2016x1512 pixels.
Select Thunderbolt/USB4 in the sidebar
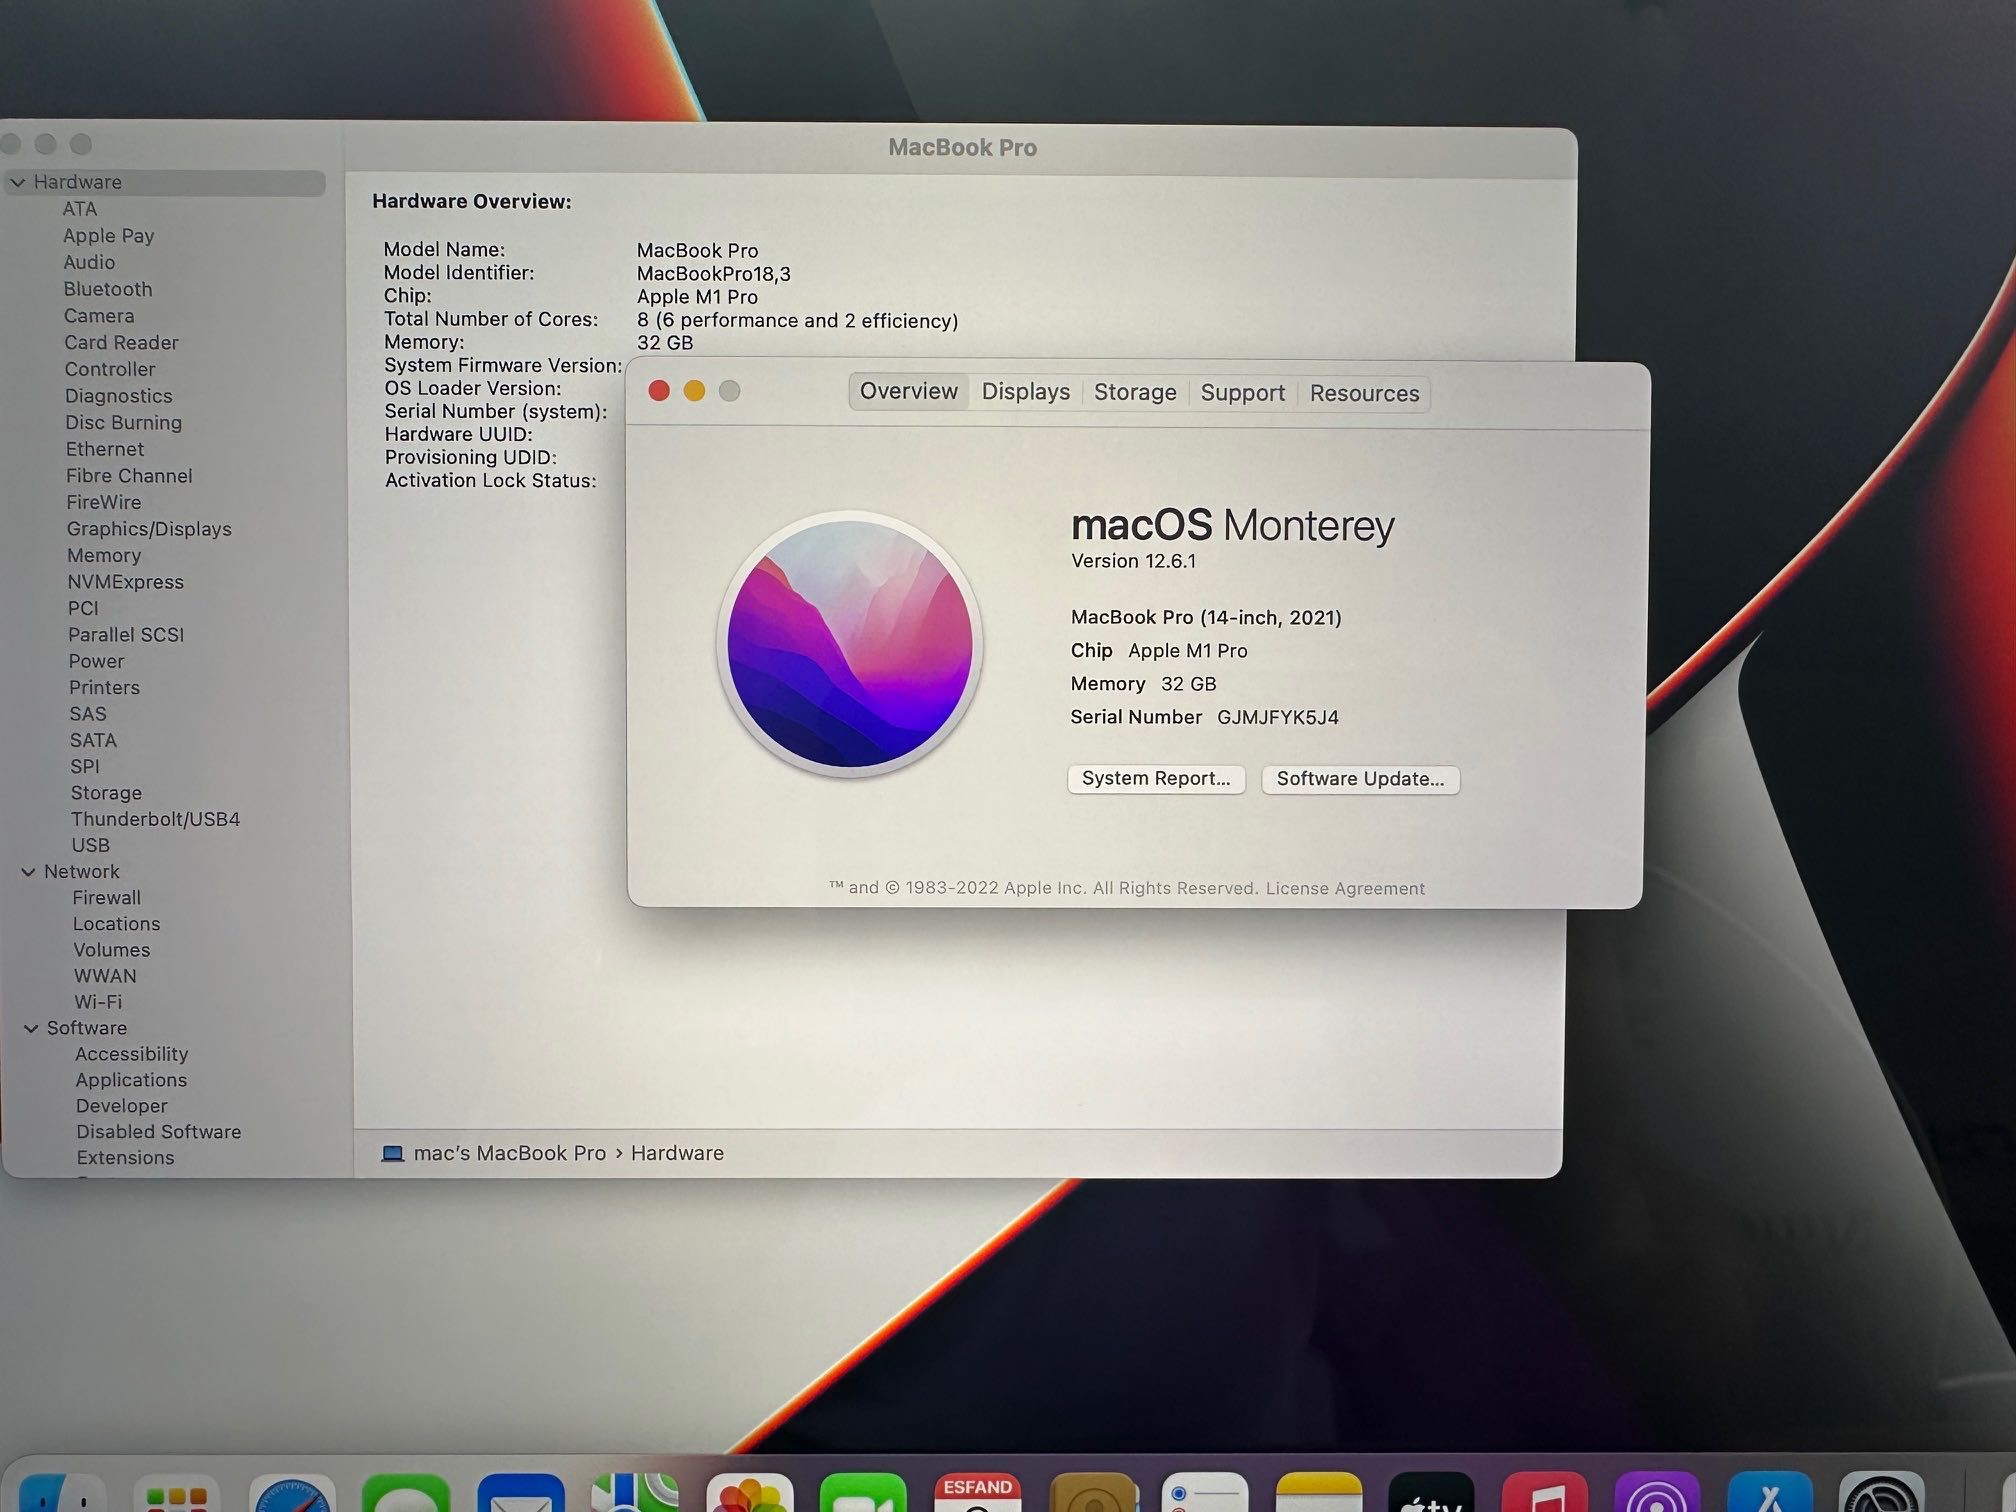point(155,819)
